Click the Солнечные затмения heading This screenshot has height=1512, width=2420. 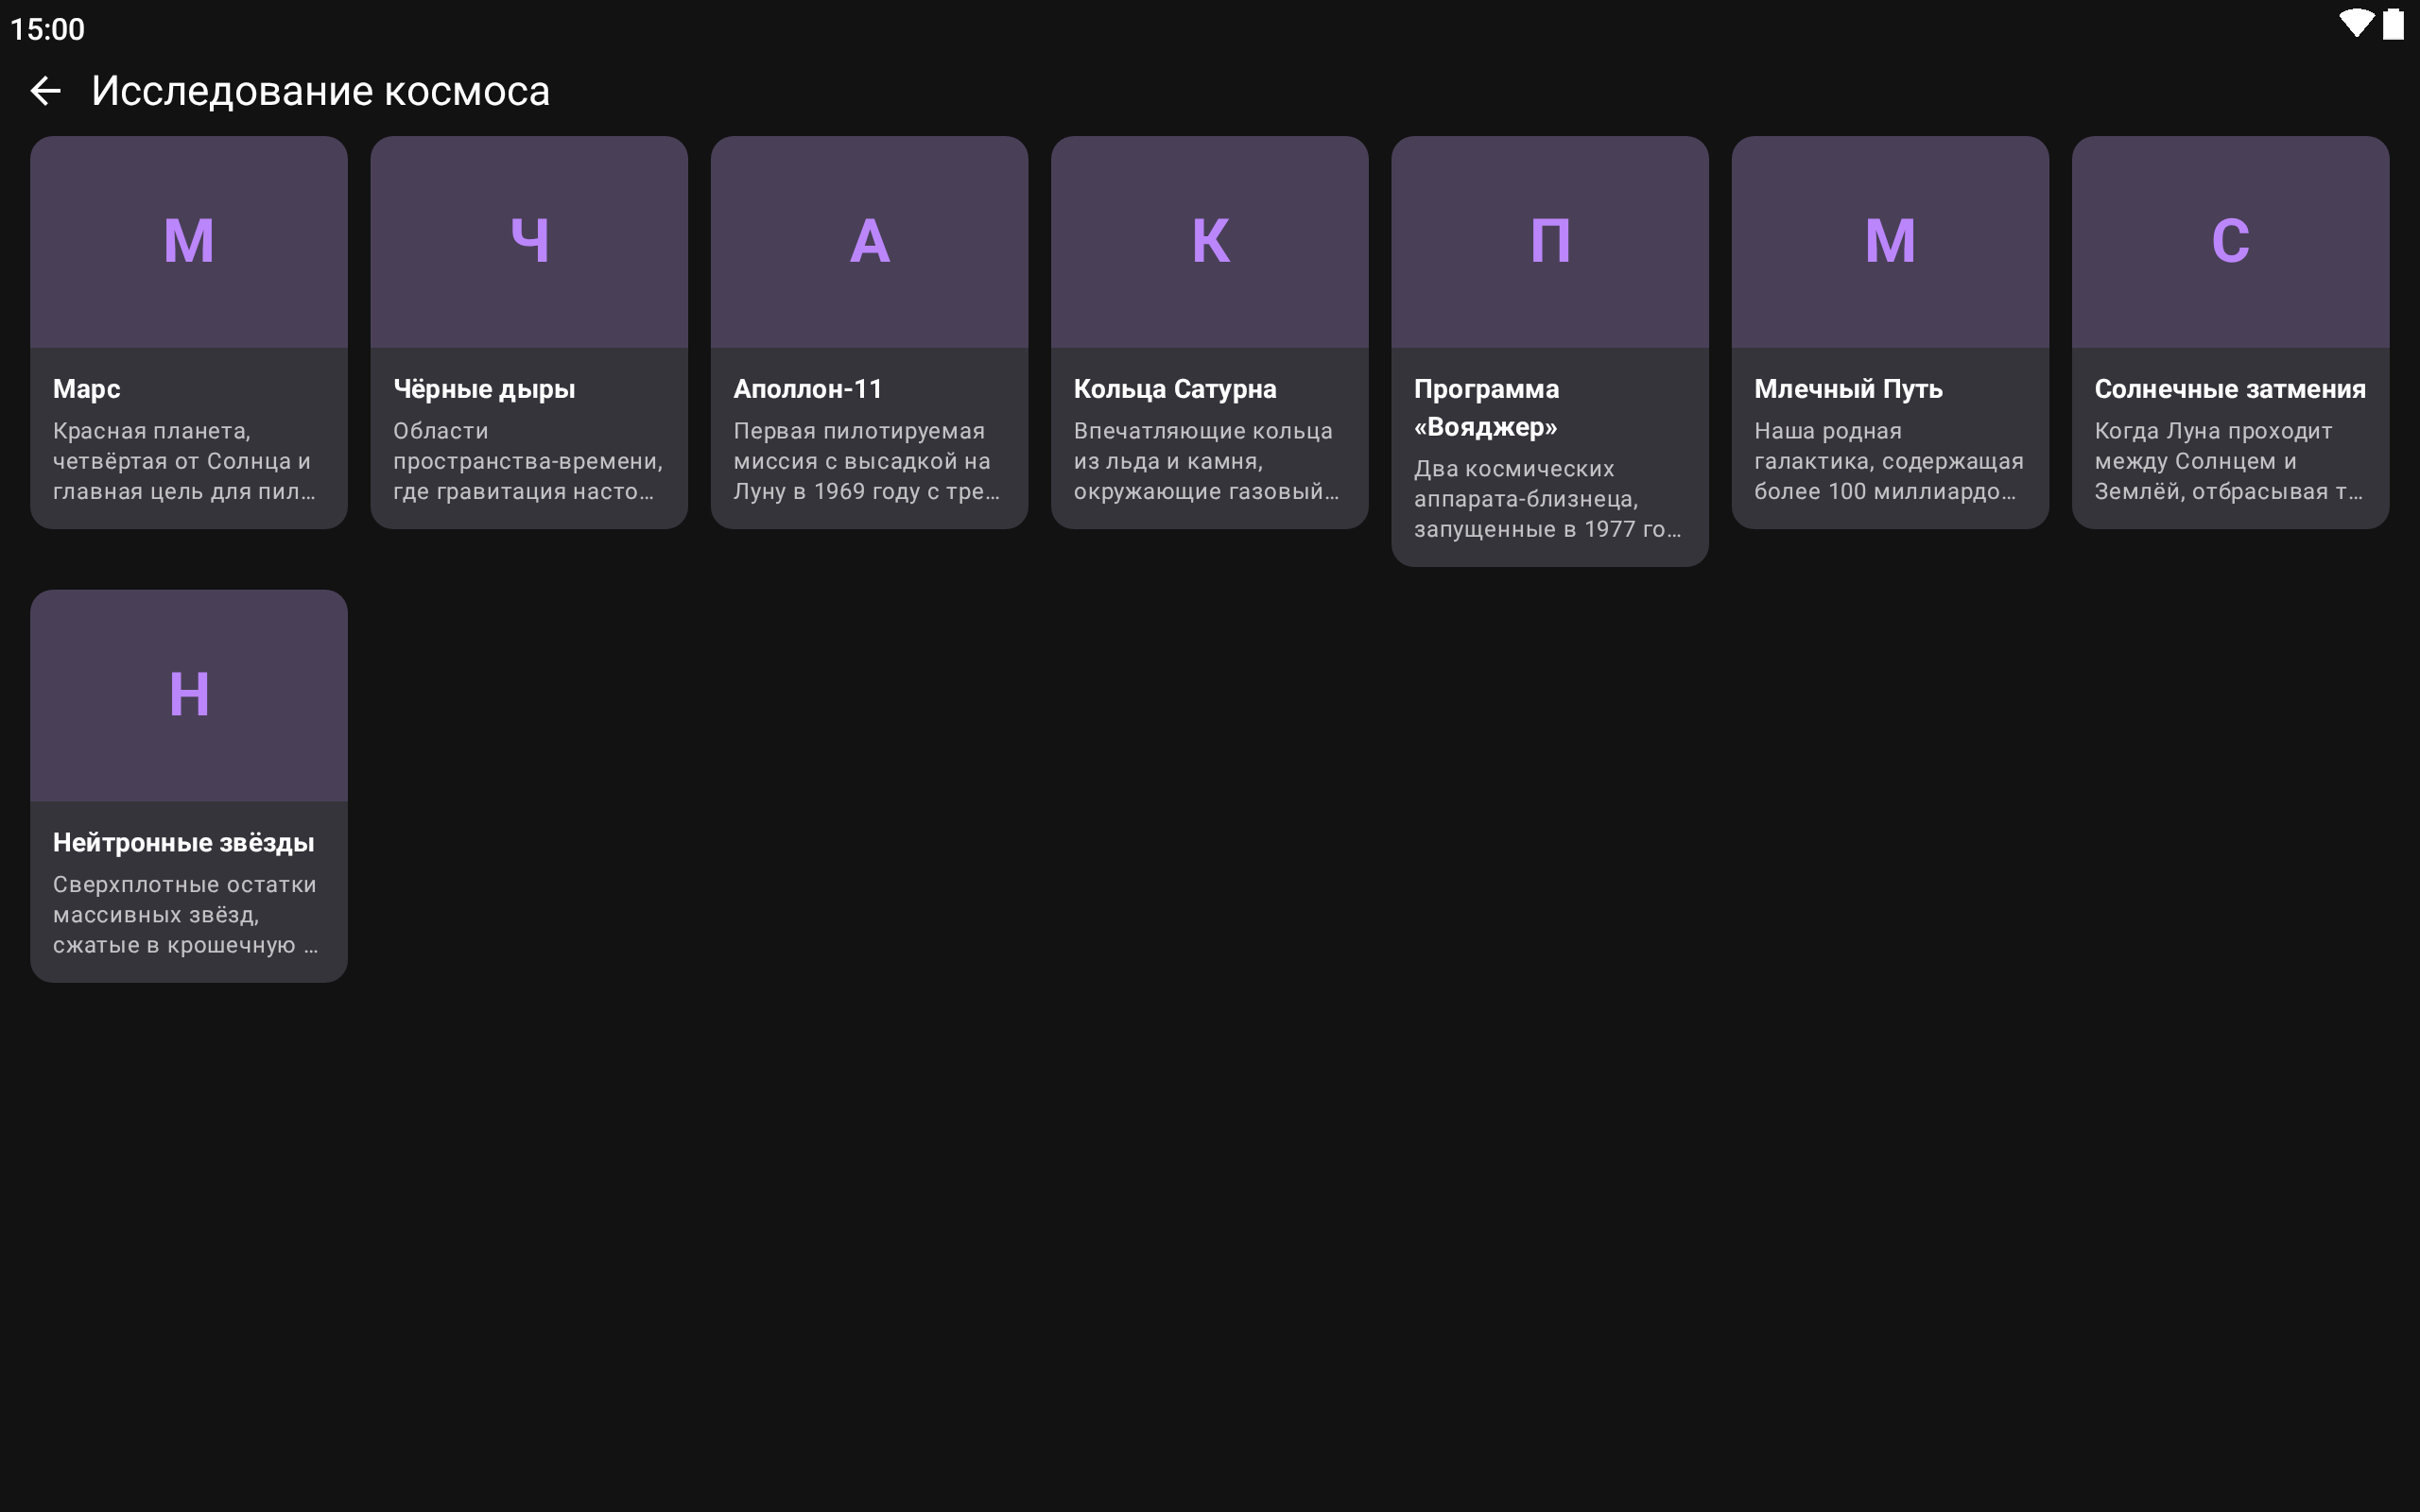(2230, 389)
